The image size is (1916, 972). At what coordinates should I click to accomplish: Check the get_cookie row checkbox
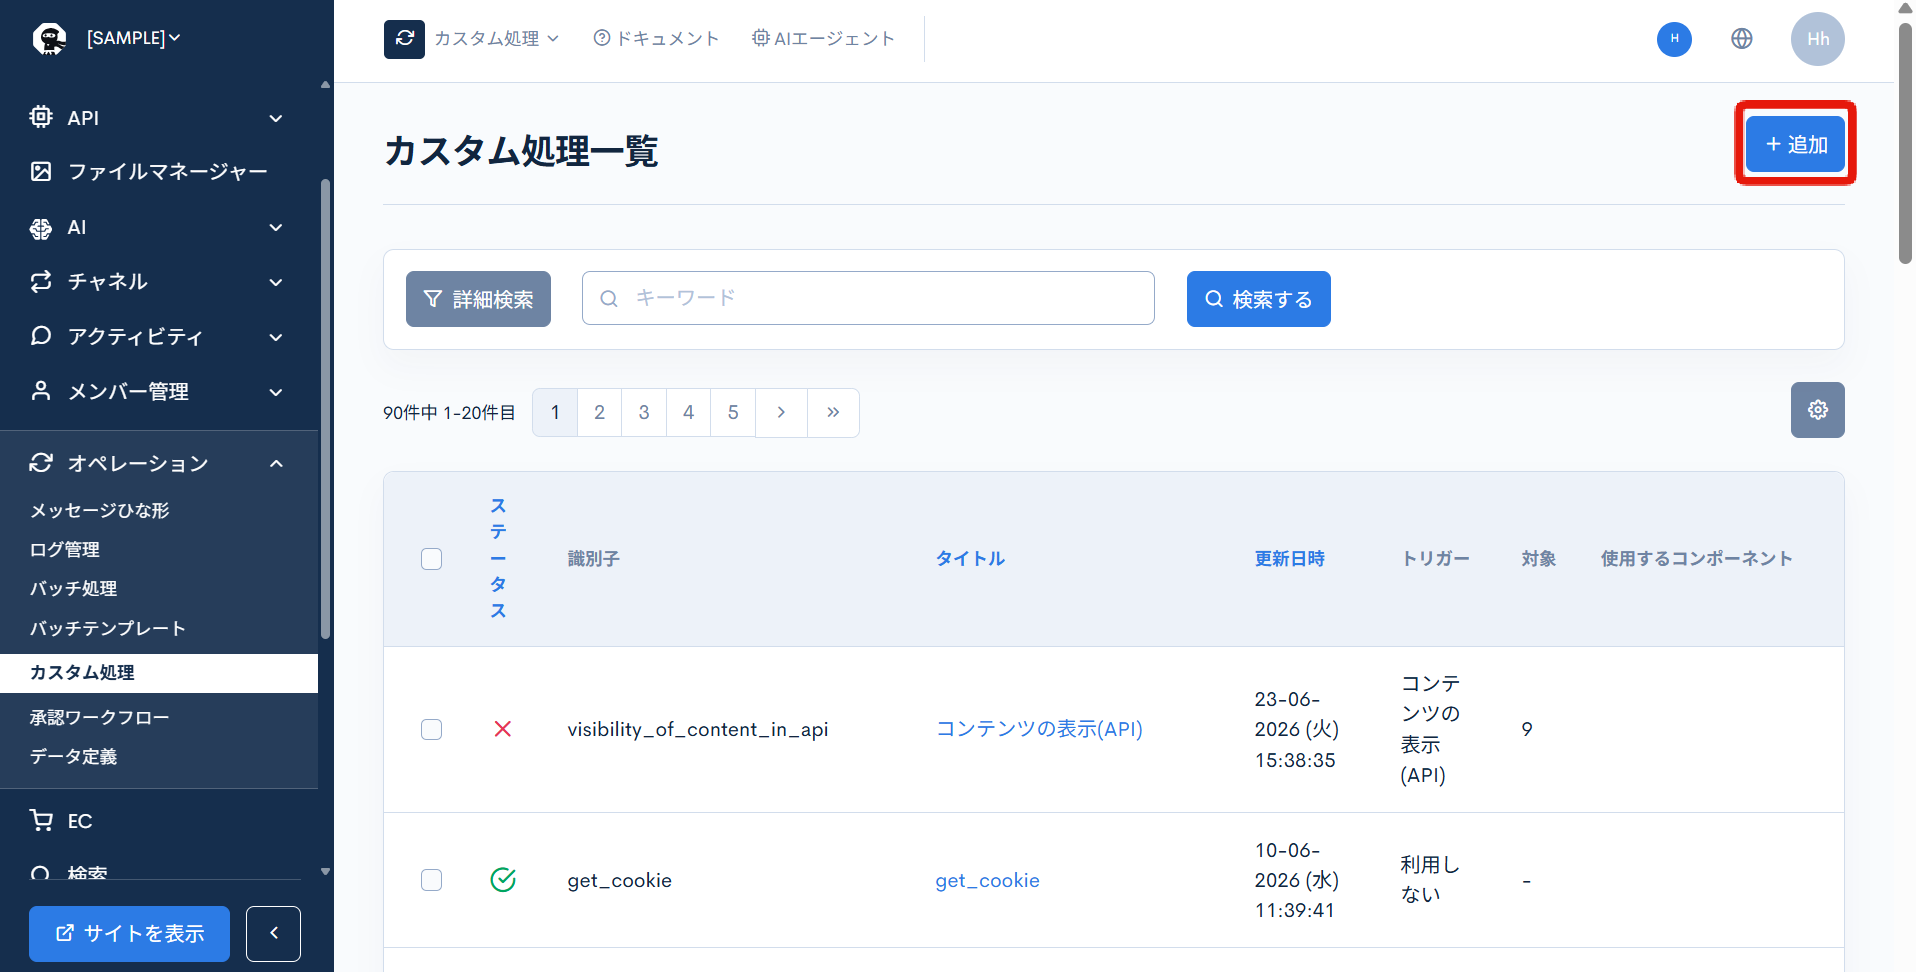(431, 880)
